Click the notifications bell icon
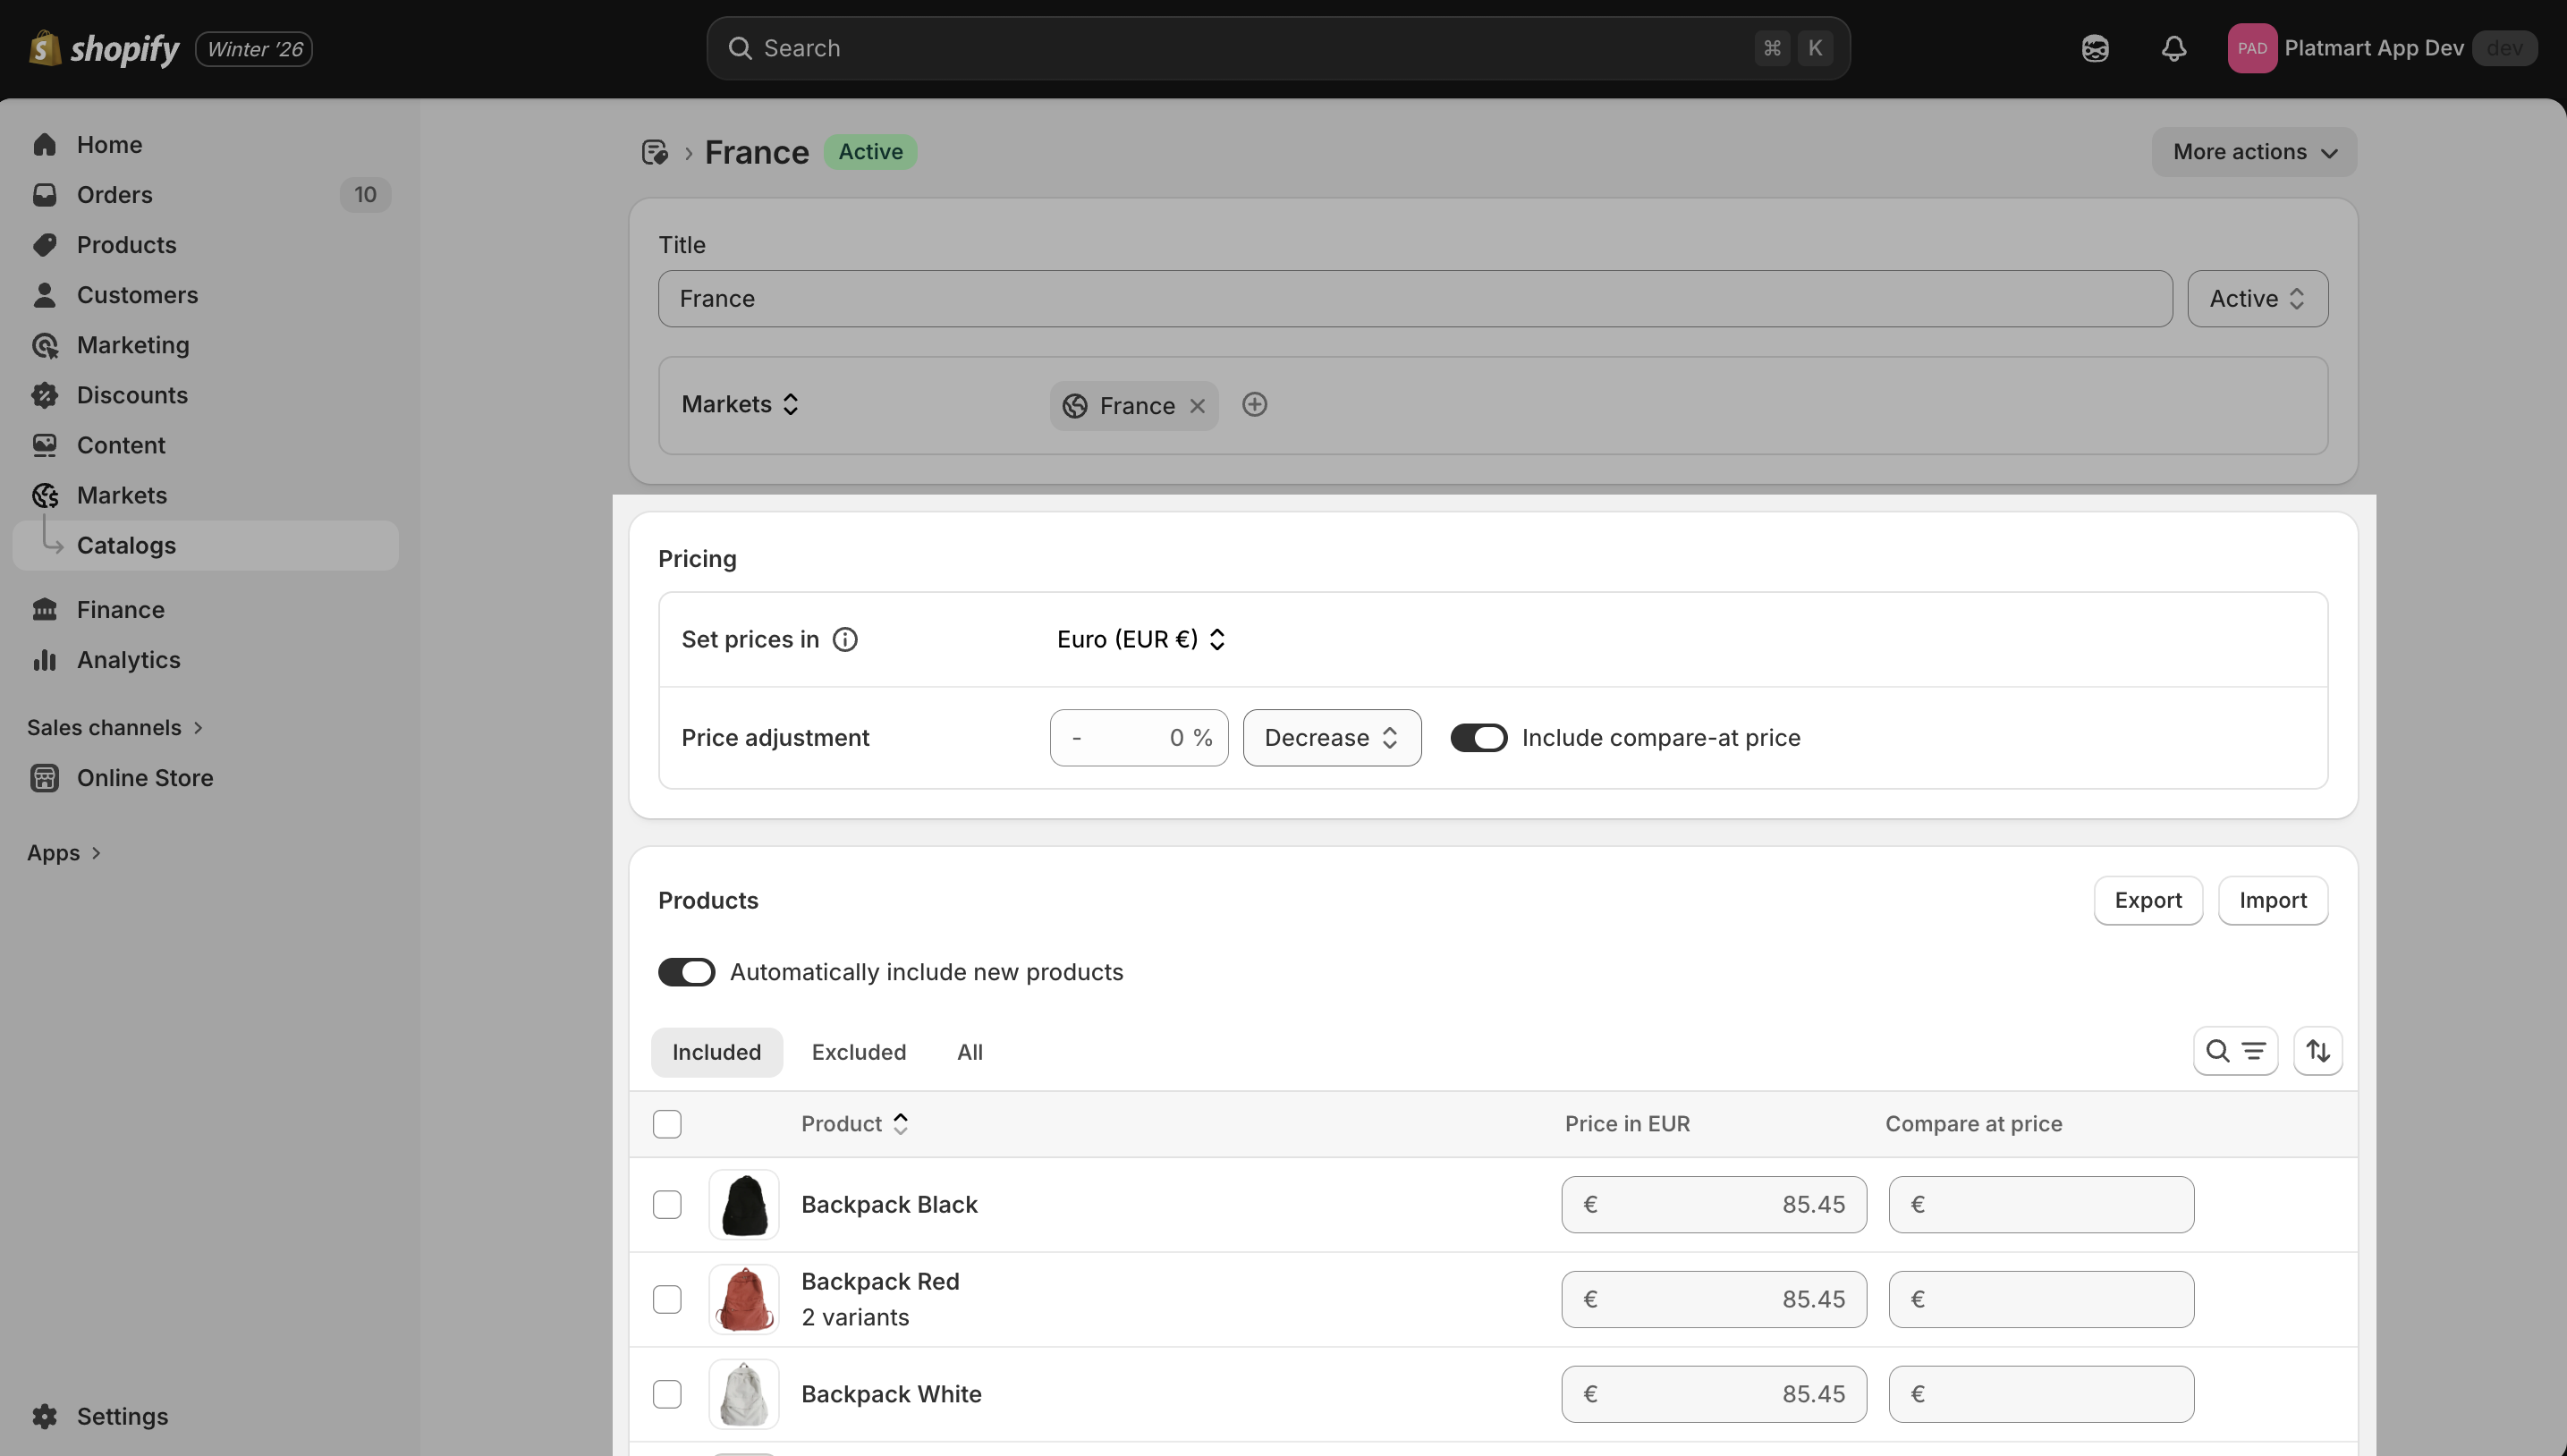The image size is (2567, 1456). pyautogui.click(x=2173, y=48)
